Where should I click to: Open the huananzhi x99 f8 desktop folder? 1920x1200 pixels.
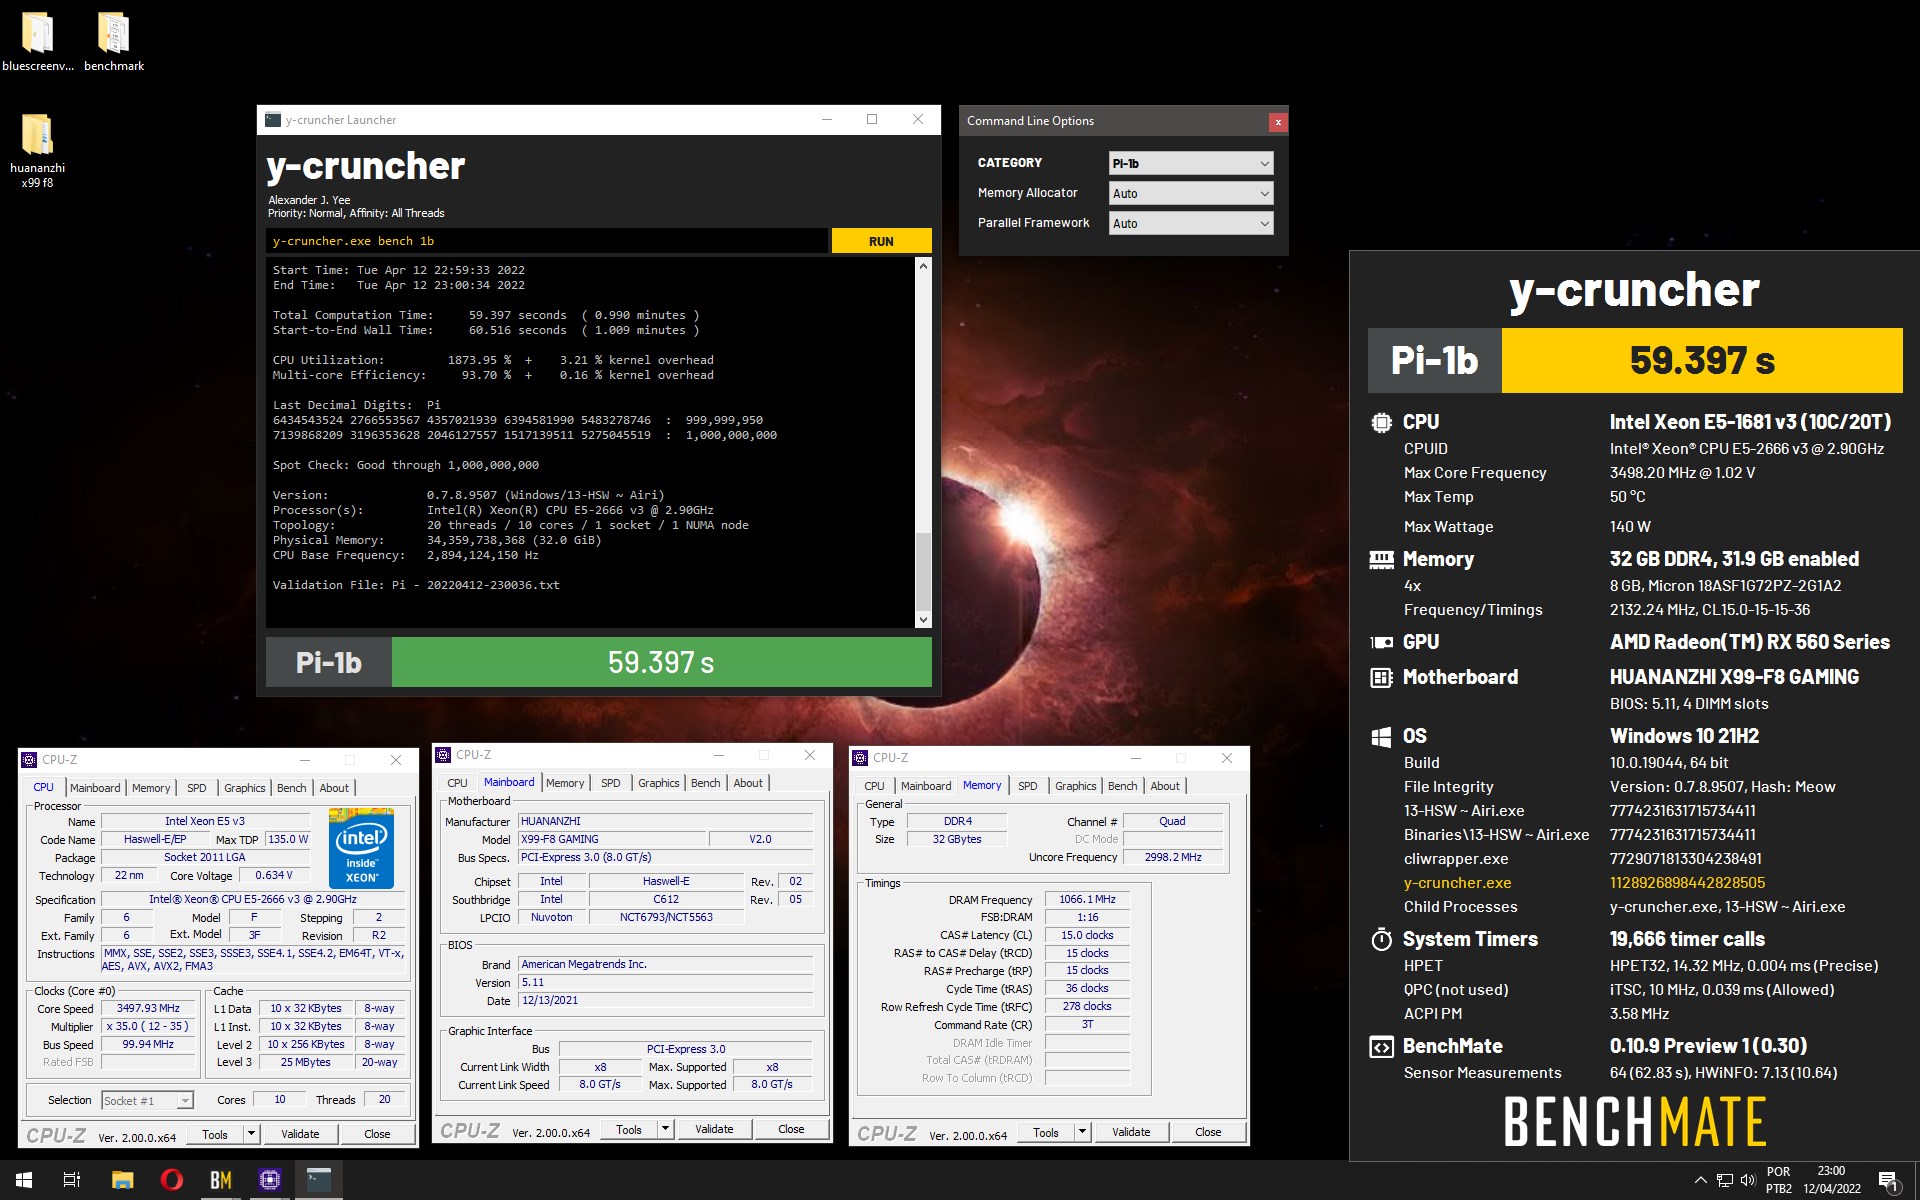point(38,150)
